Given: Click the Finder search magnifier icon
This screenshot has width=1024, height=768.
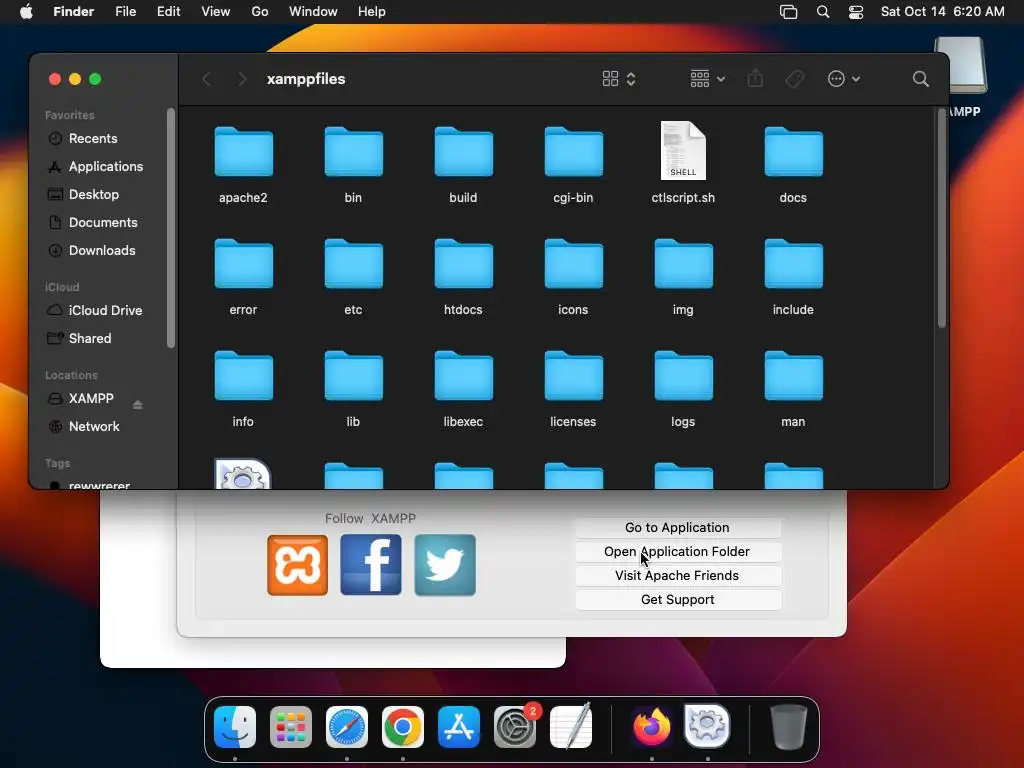Looking at the screenshot, I should click(920, 79).
